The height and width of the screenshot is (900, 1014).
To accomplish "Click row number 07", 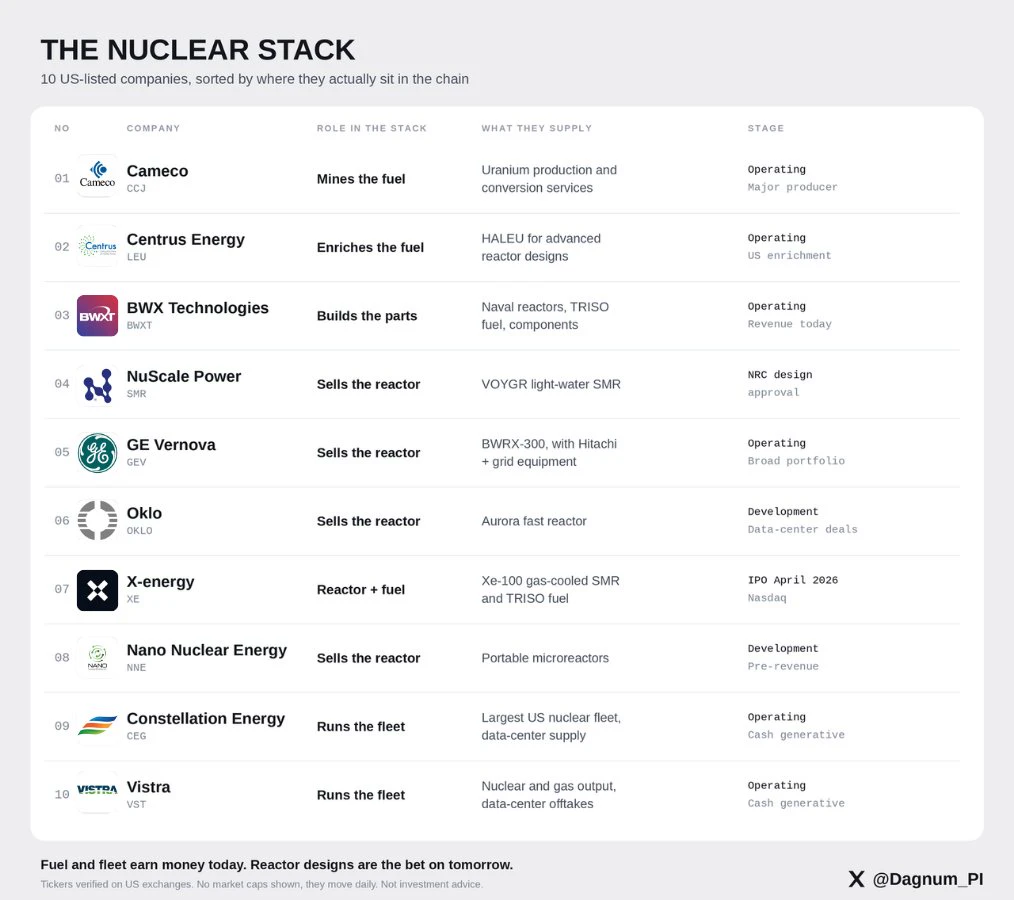I will (x=62, y=589).
